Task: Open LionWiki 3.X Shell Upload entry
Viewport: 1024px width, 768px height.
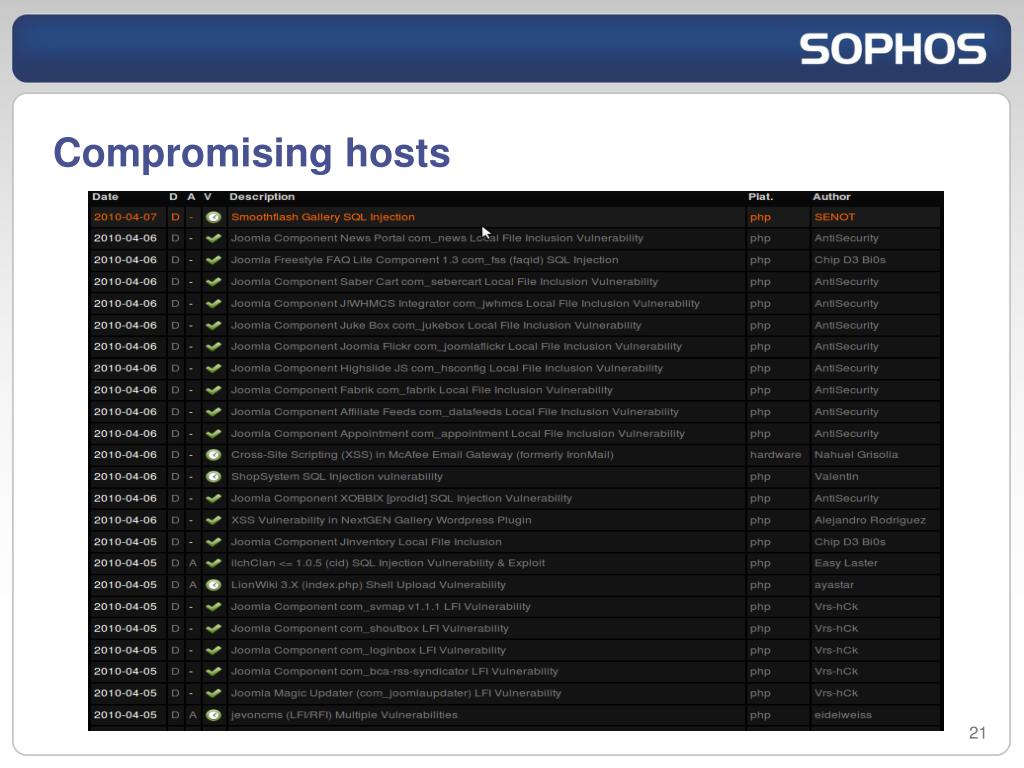Action: point(368,585)
